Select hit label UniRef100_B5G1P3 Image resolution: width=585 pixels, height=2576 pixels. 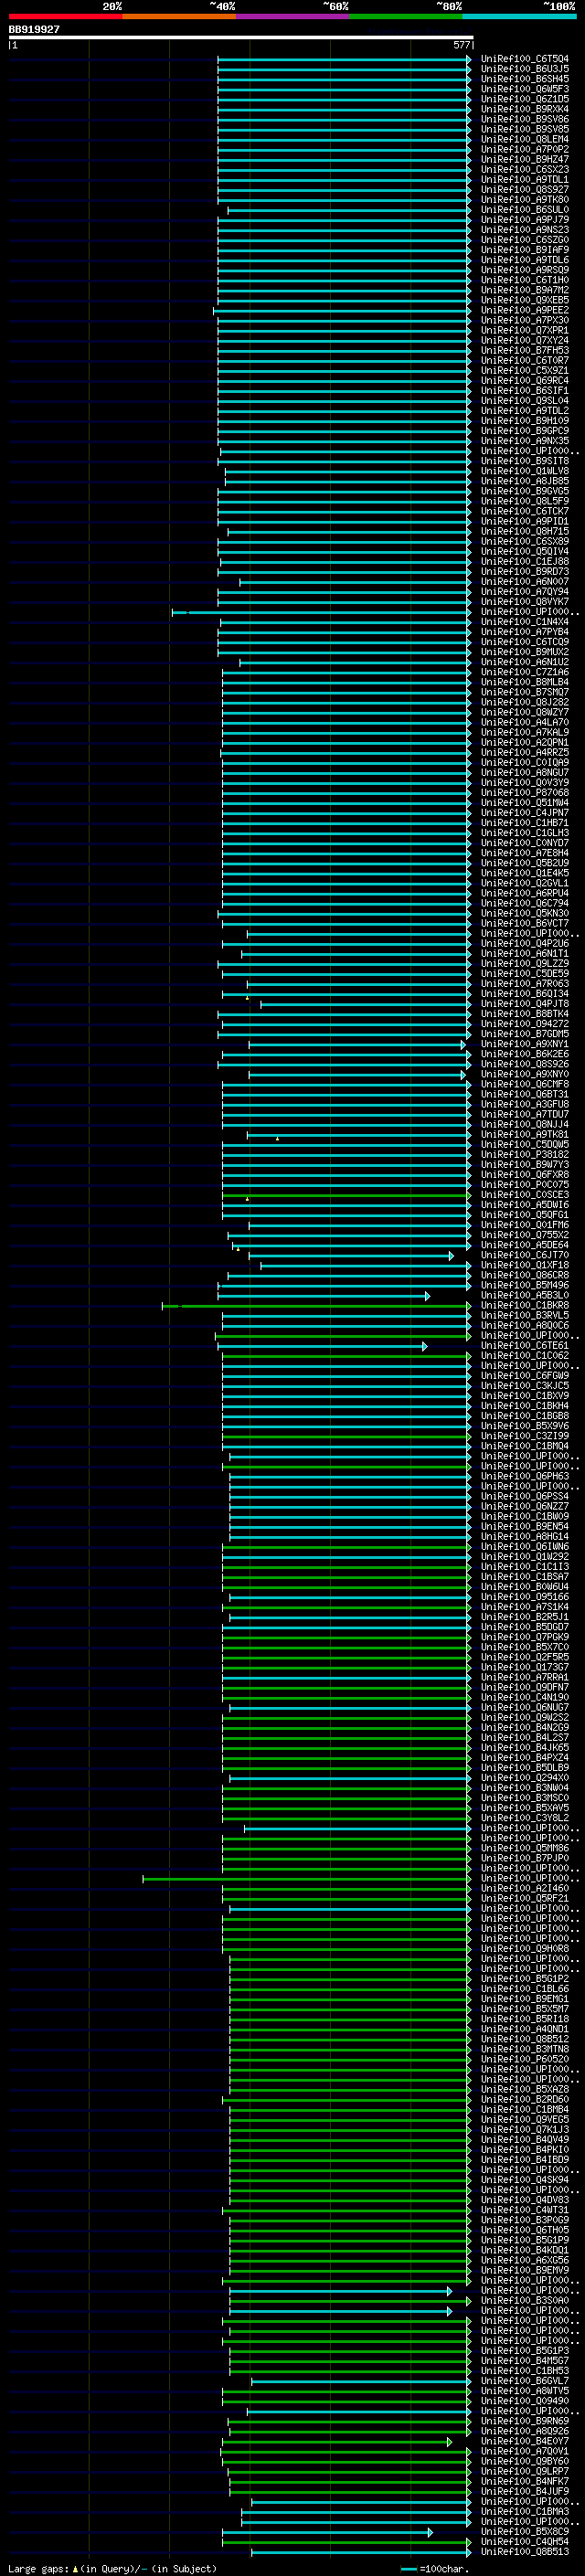pos(525,2351)
